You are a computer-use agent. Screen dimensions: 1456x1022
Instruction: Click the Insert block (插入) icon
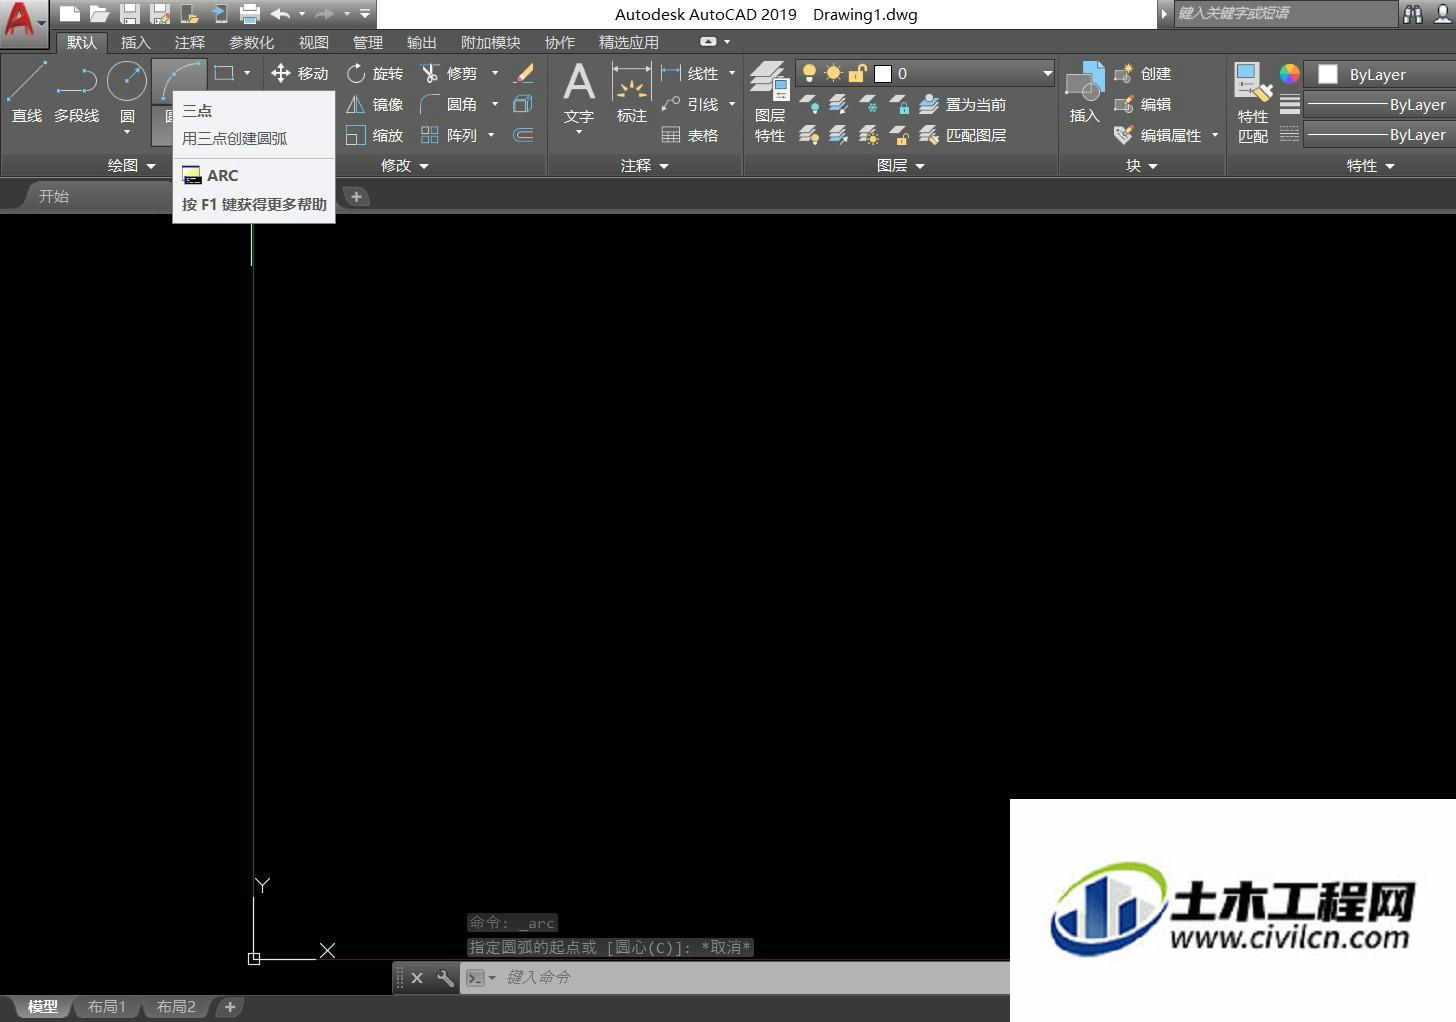pos(1084,93)
